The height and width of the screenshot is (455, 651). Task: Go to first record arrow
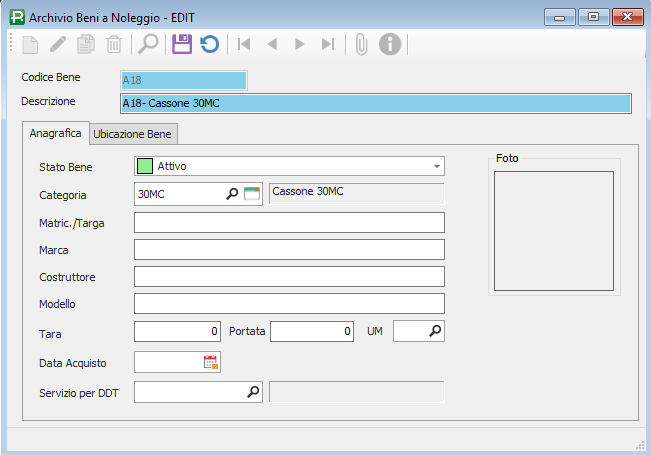pyautogui.click(x=243, y=44)
